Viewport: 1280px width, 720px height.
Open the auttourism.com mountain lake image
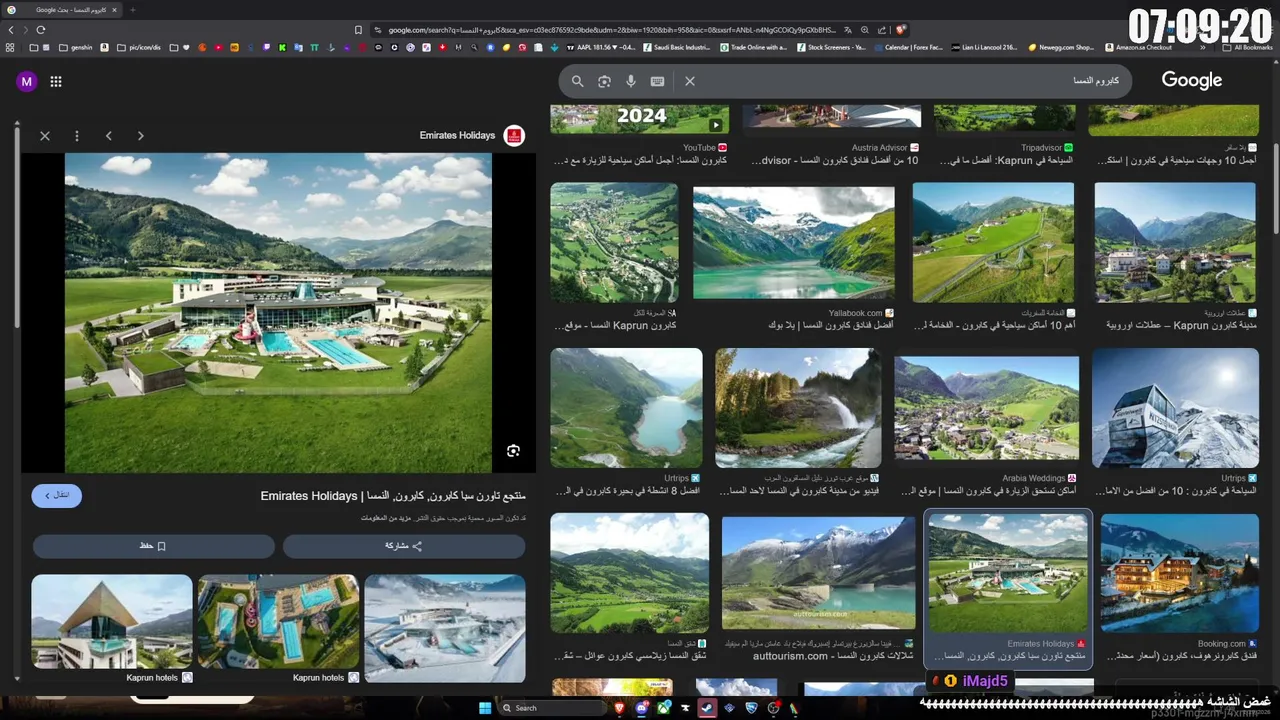click(818, 573)
